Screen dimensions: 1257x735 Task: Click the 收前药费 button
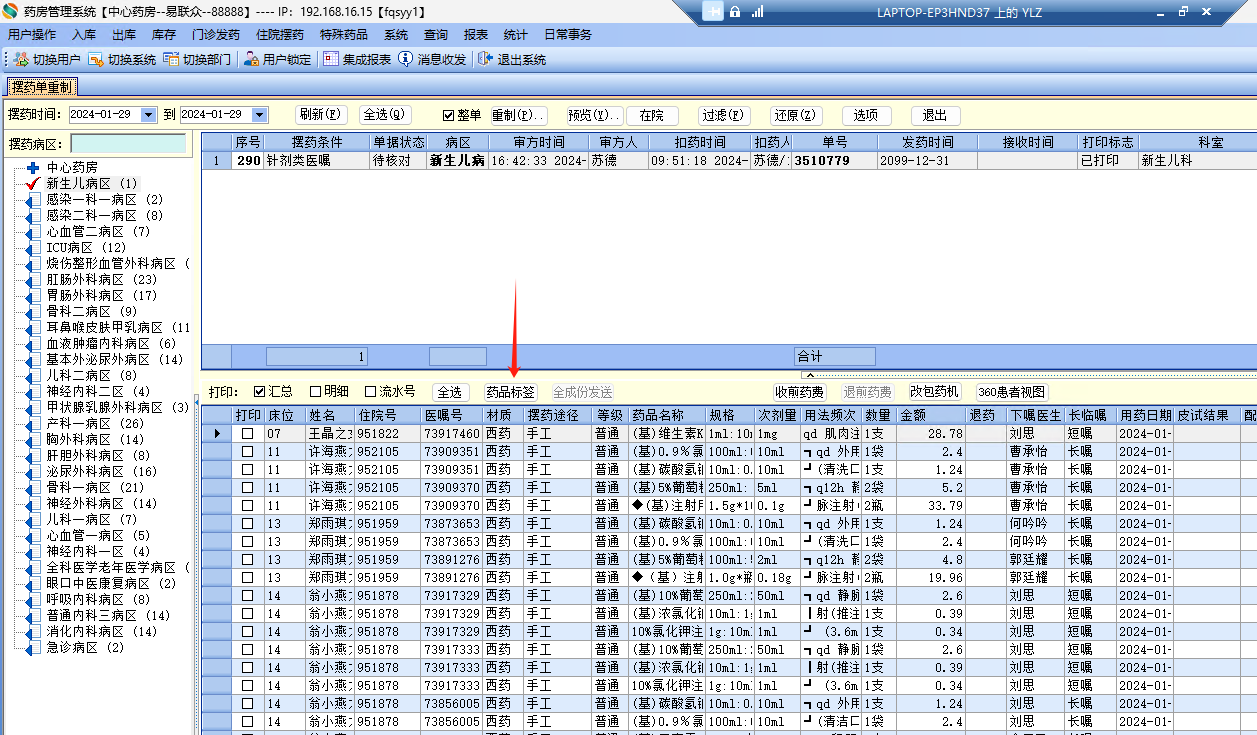pos(799,392)
